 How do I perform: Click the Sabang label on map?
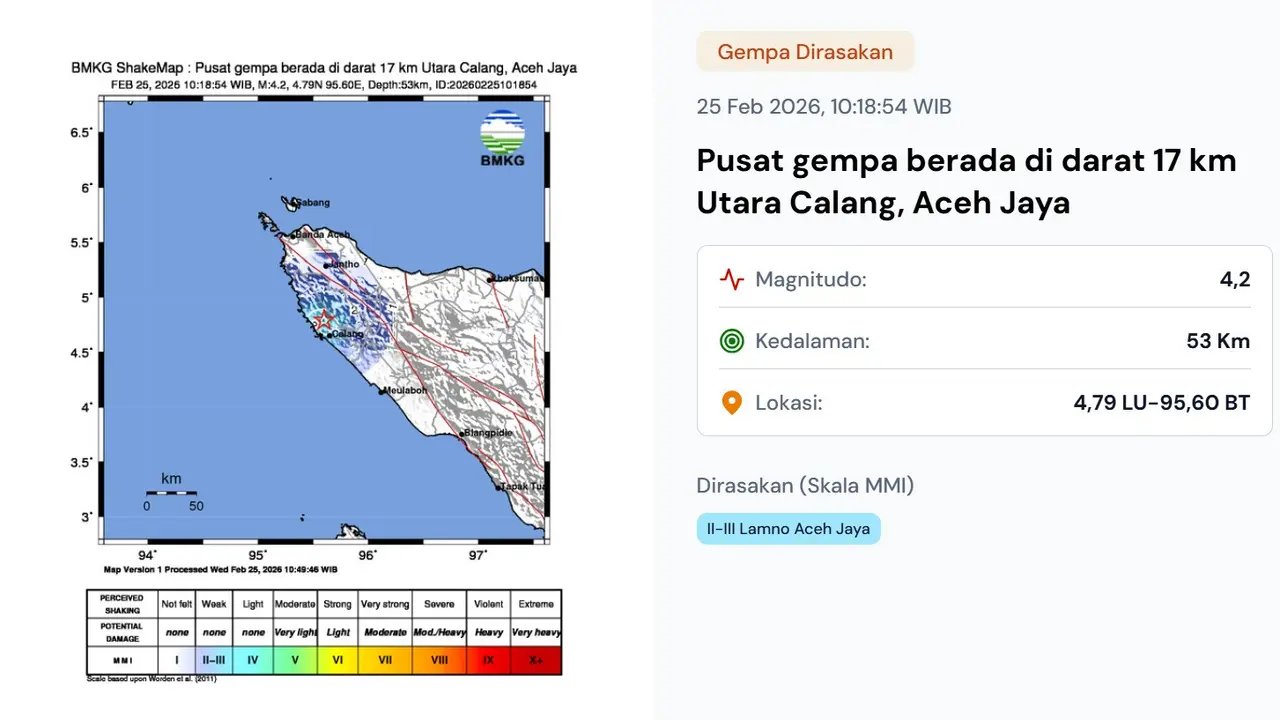[x=312, y=203]
